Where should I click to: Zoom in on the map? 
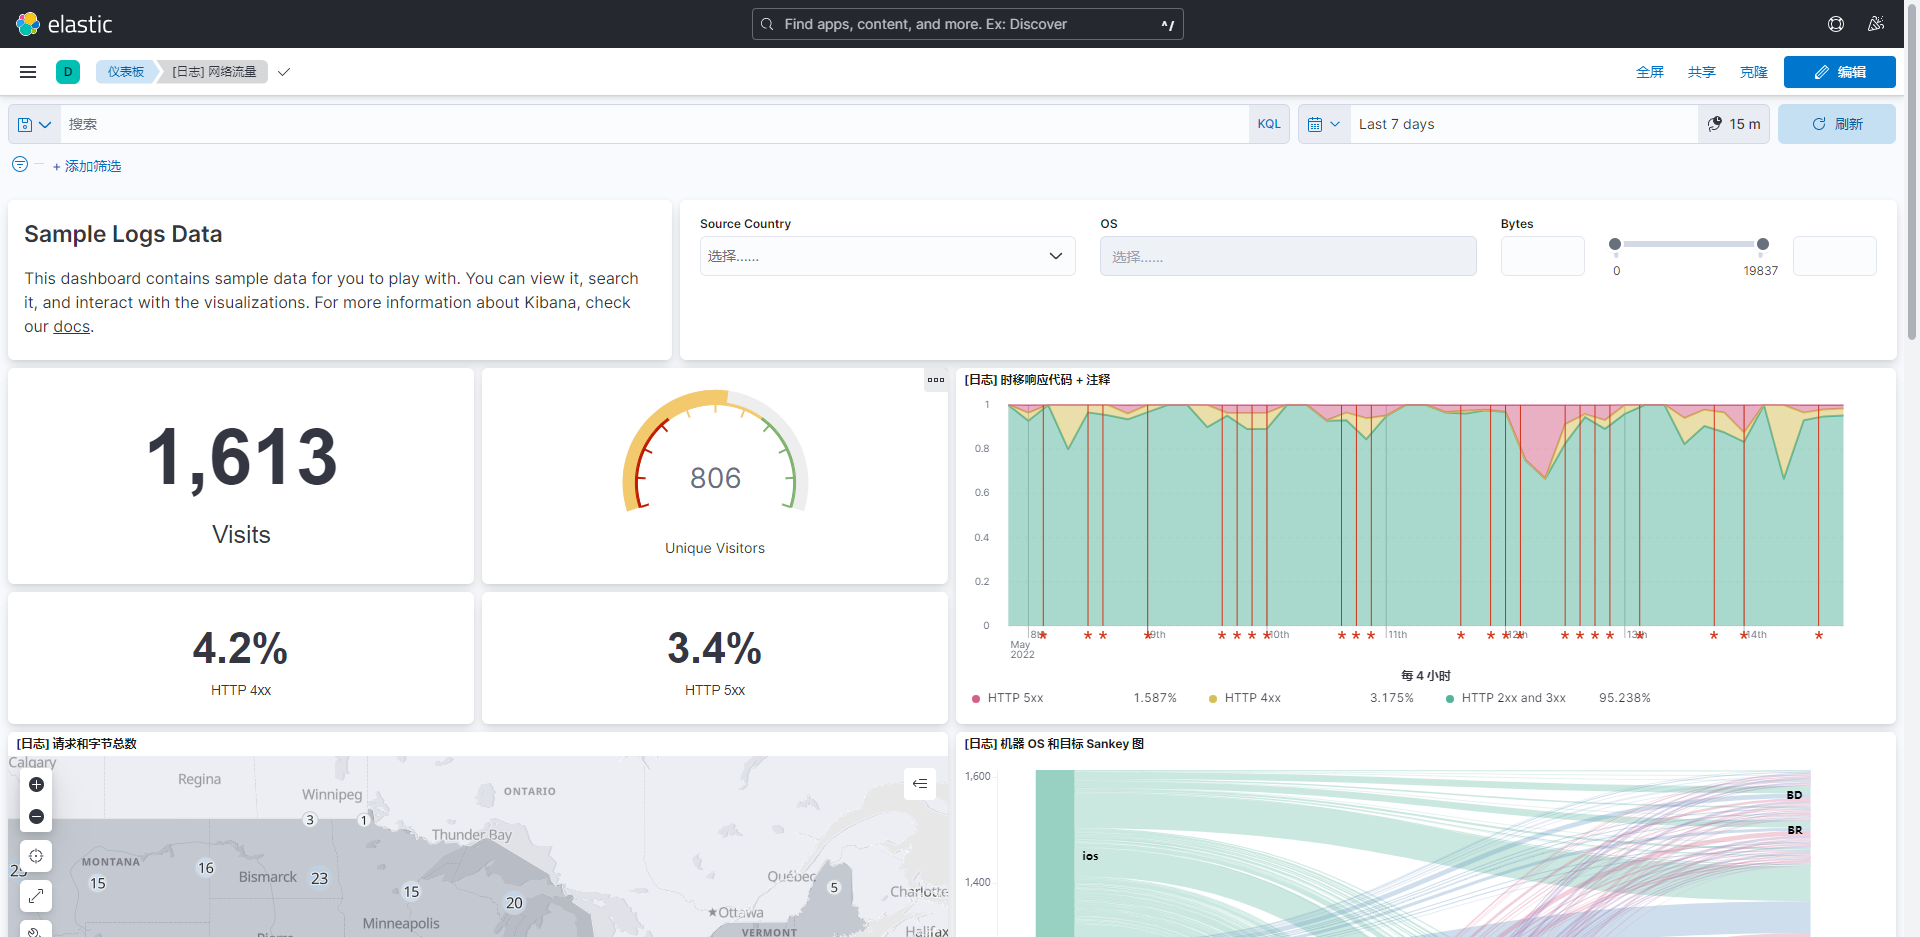coord(36,785)
